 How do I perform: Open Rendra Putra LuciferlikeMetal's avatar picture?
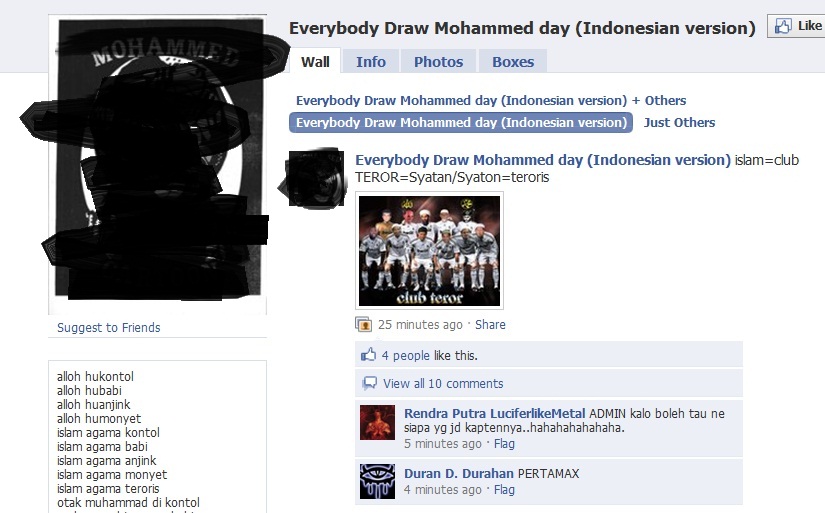[x=377, y=423]
